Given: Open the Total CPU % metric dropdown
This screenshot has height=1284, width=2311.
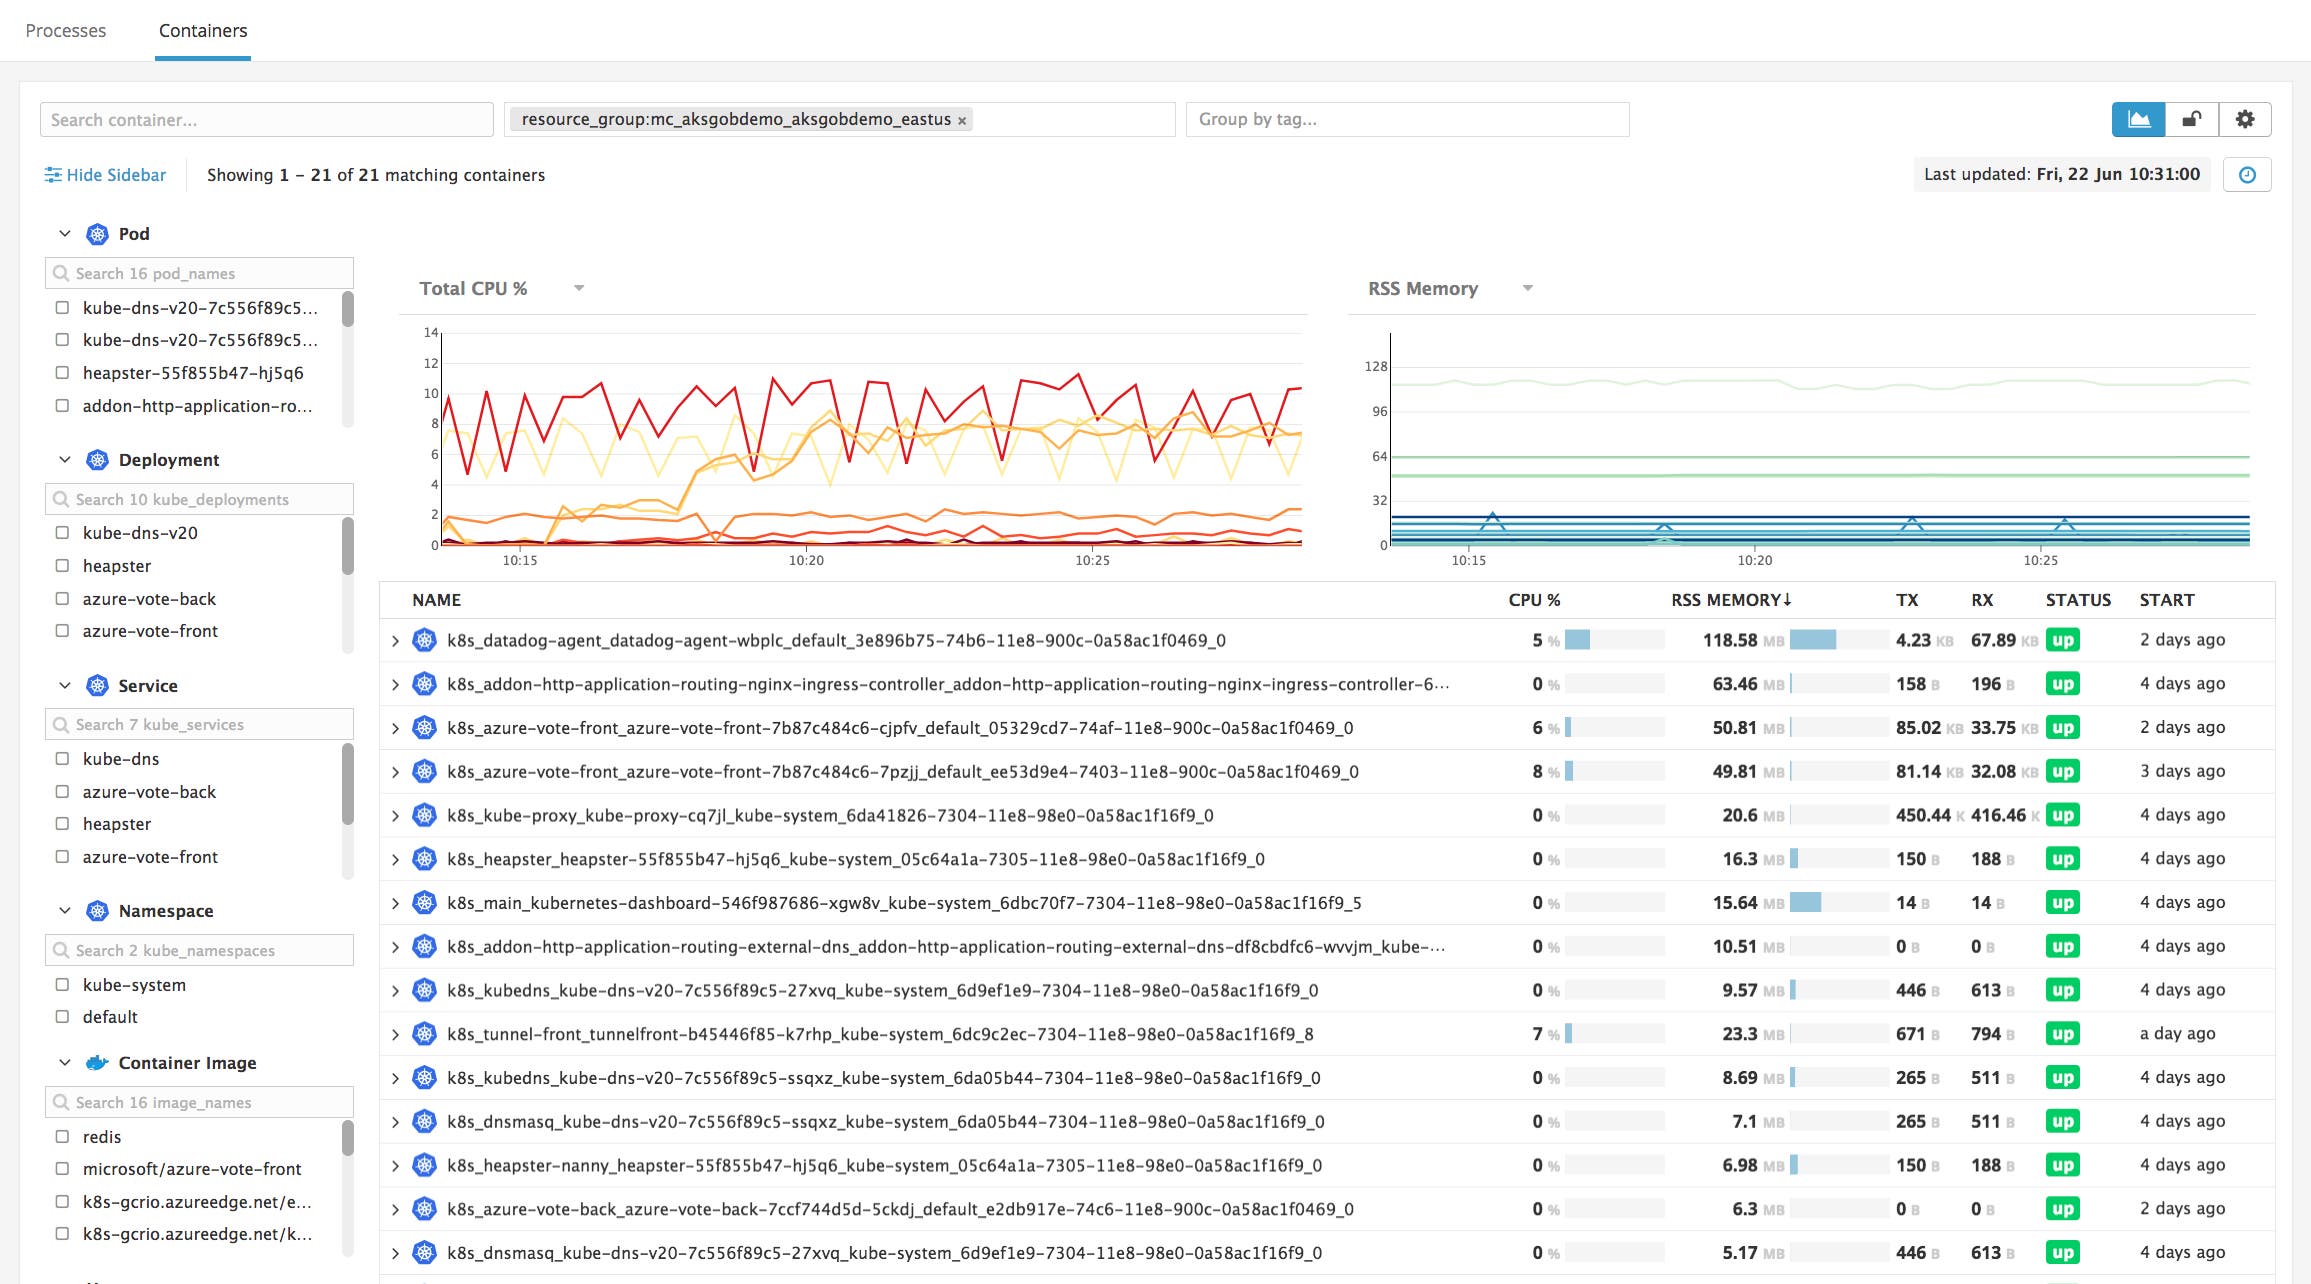Looking at the screenshot, I should click(x=578, y=288).
